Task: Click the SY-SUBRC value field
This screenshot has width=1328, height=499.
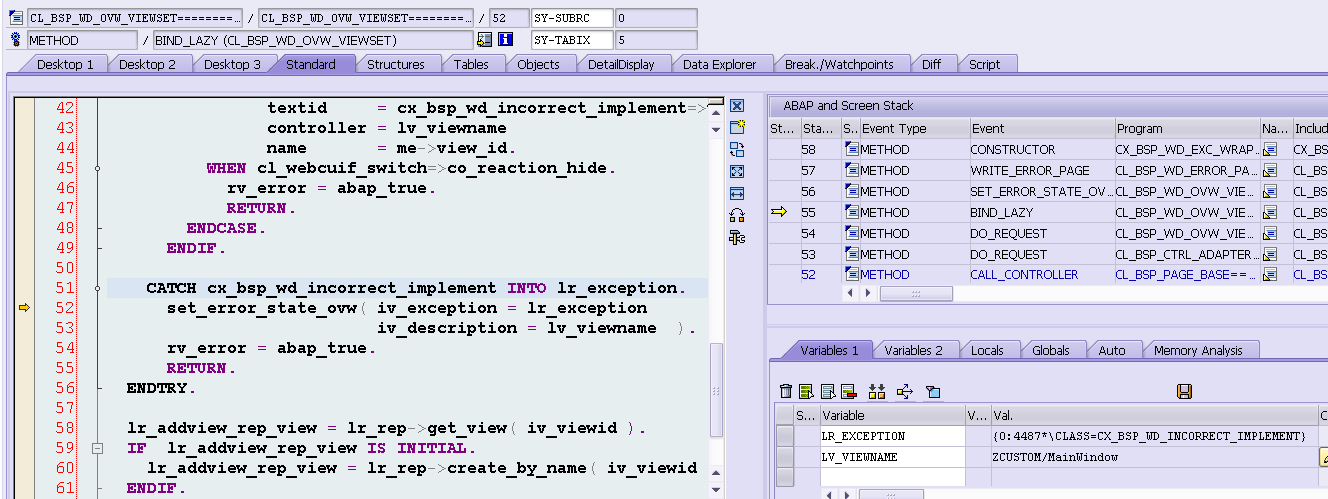Action: [x=655, y=18]
